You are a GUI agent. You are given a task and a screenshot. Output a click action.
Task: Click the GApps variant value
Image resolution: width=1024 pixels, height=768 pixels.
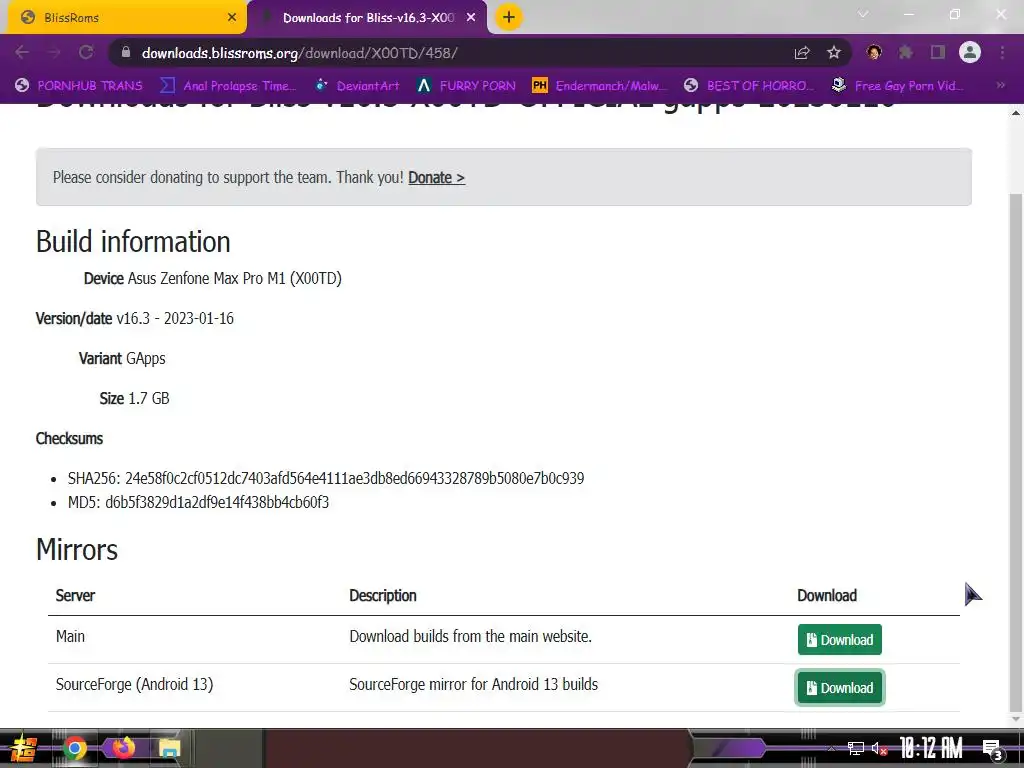point(146,359)
